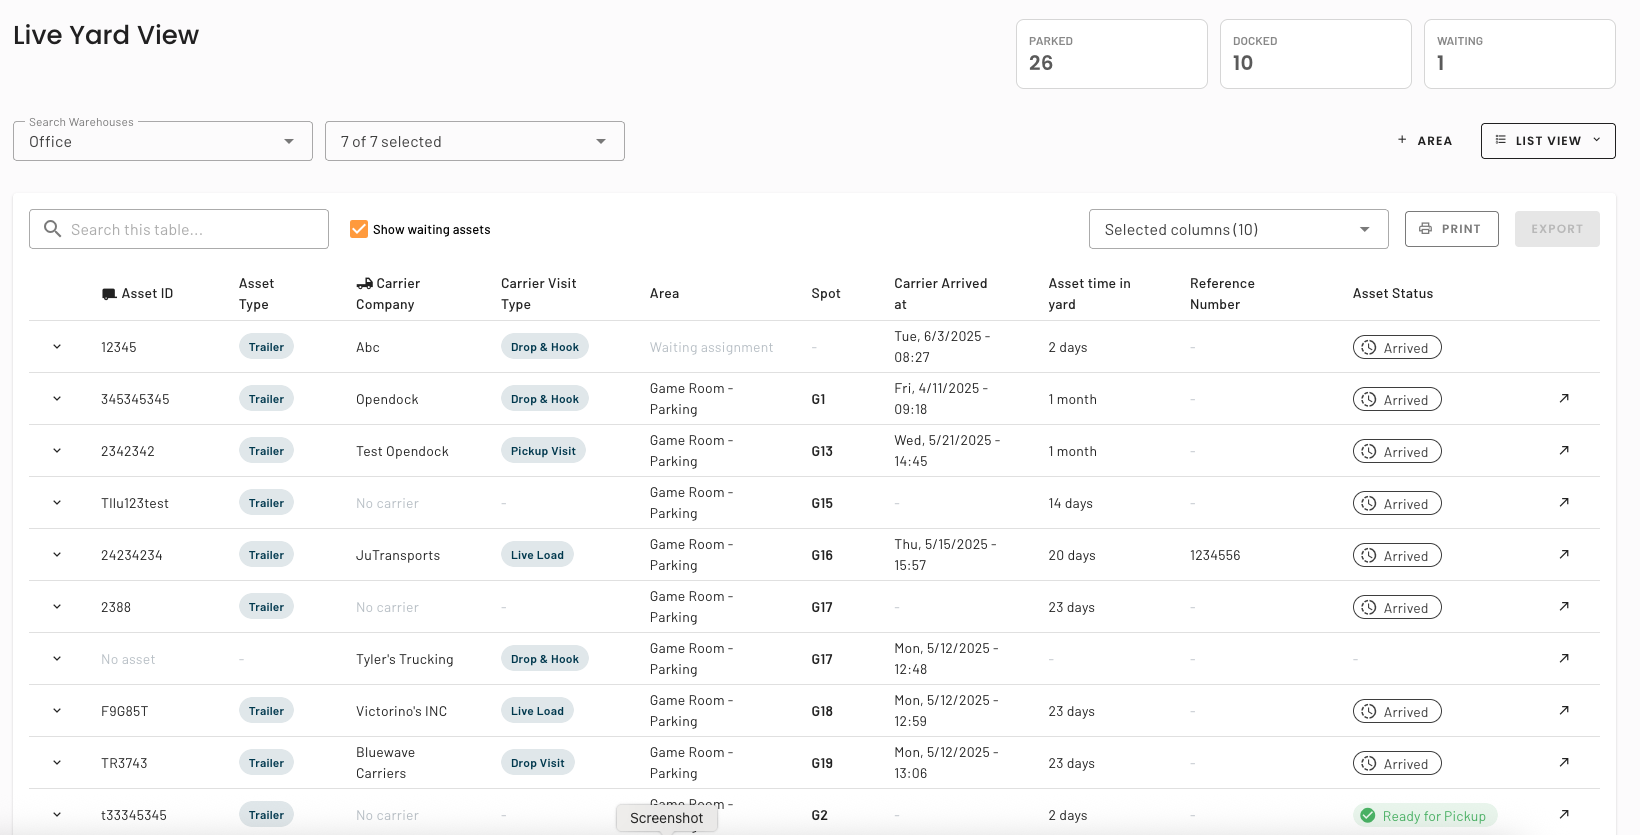Image resolution: width=1640 pixels, height=835 pixels.
Task: Click the Trailer tag for asset F9G85T
Action: 266,711
